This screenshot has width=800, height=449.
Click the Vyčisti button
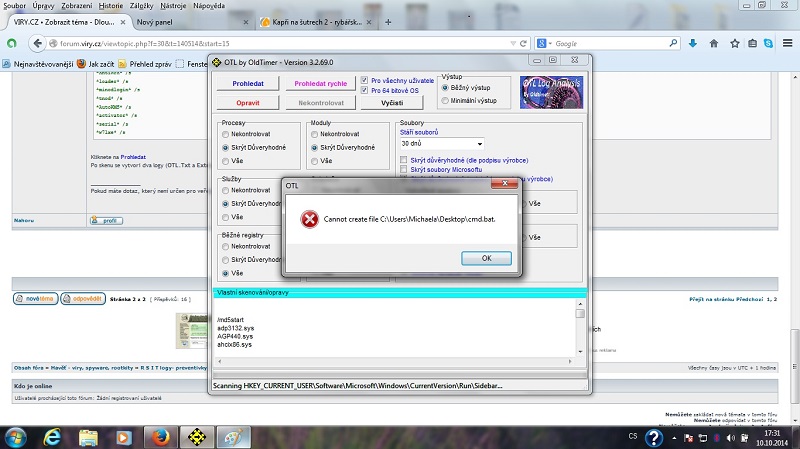[392, 103]
